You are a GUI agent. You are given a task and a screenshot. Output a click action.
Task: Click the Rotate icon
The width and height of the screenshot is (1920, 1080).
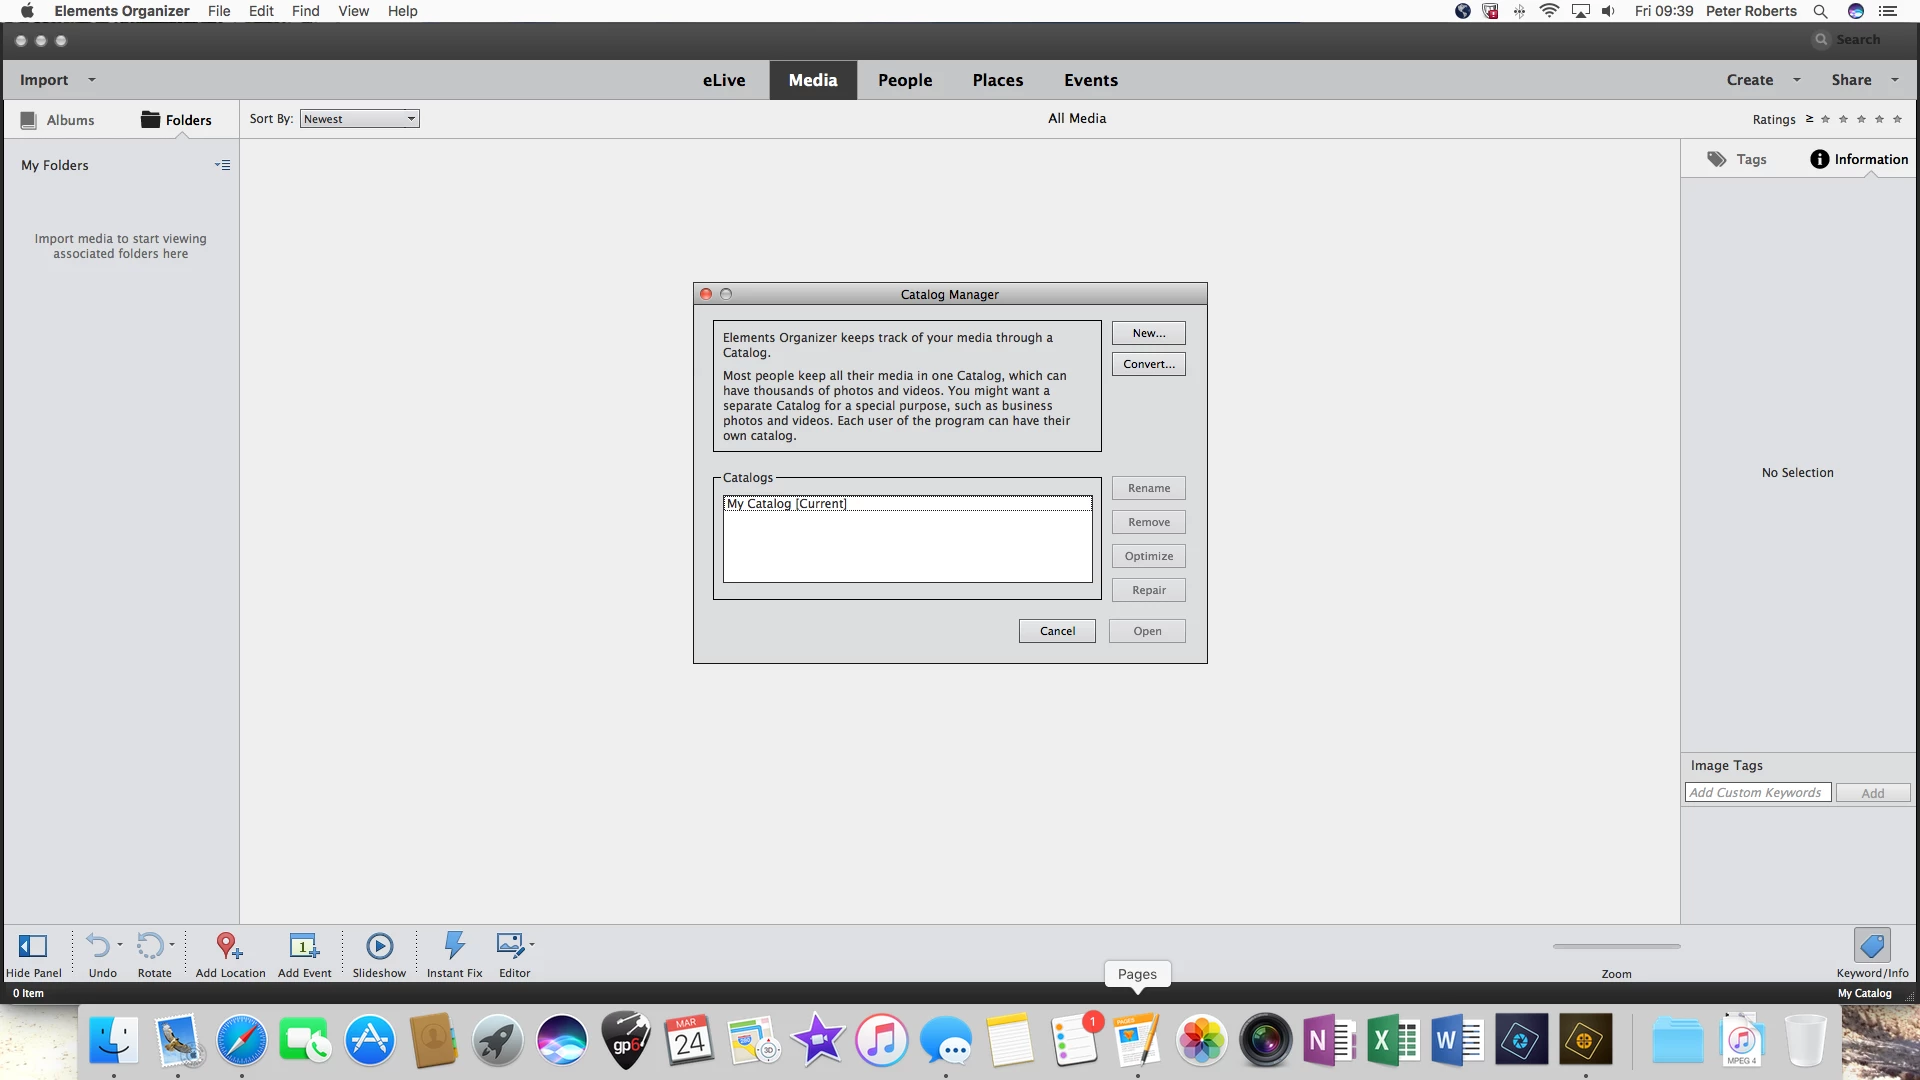(150, 946)
